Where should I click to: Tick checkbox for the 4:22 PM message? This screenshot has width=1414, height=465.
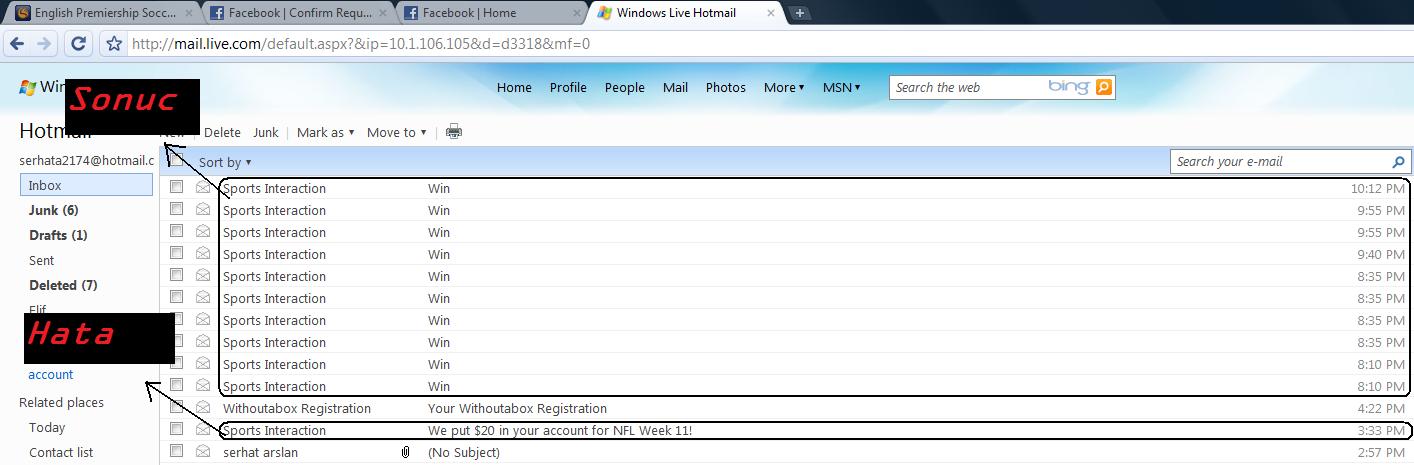point(176,407)
